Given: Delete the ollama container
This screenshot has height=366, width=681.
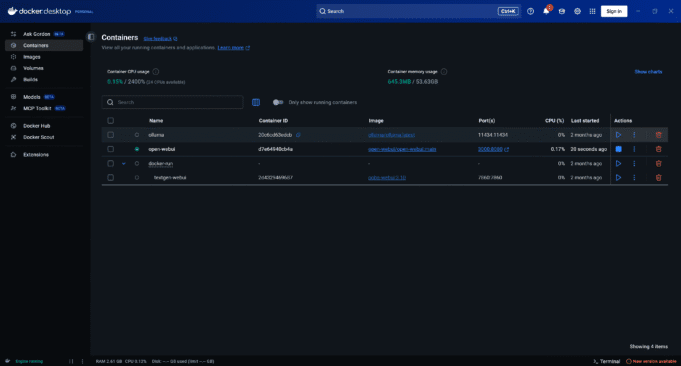Looking at the screenshot, I should click(x=658, y=135).
